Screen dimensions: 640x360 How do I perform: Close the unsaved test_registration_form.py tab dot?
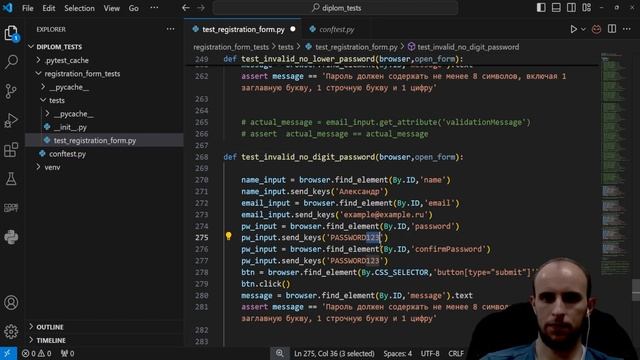pos(293,29)
